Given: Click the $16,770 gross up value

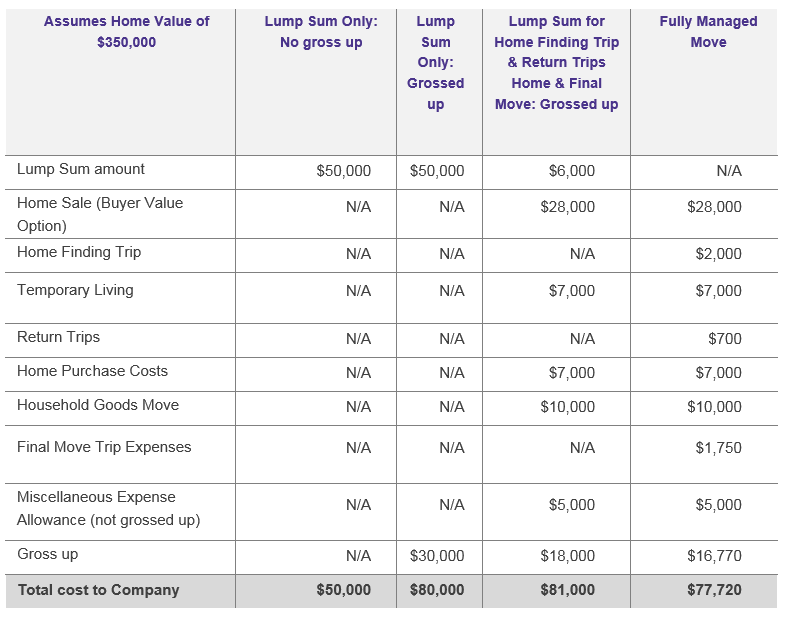Looking at the screenshot, I should click(x=715, y=556).
